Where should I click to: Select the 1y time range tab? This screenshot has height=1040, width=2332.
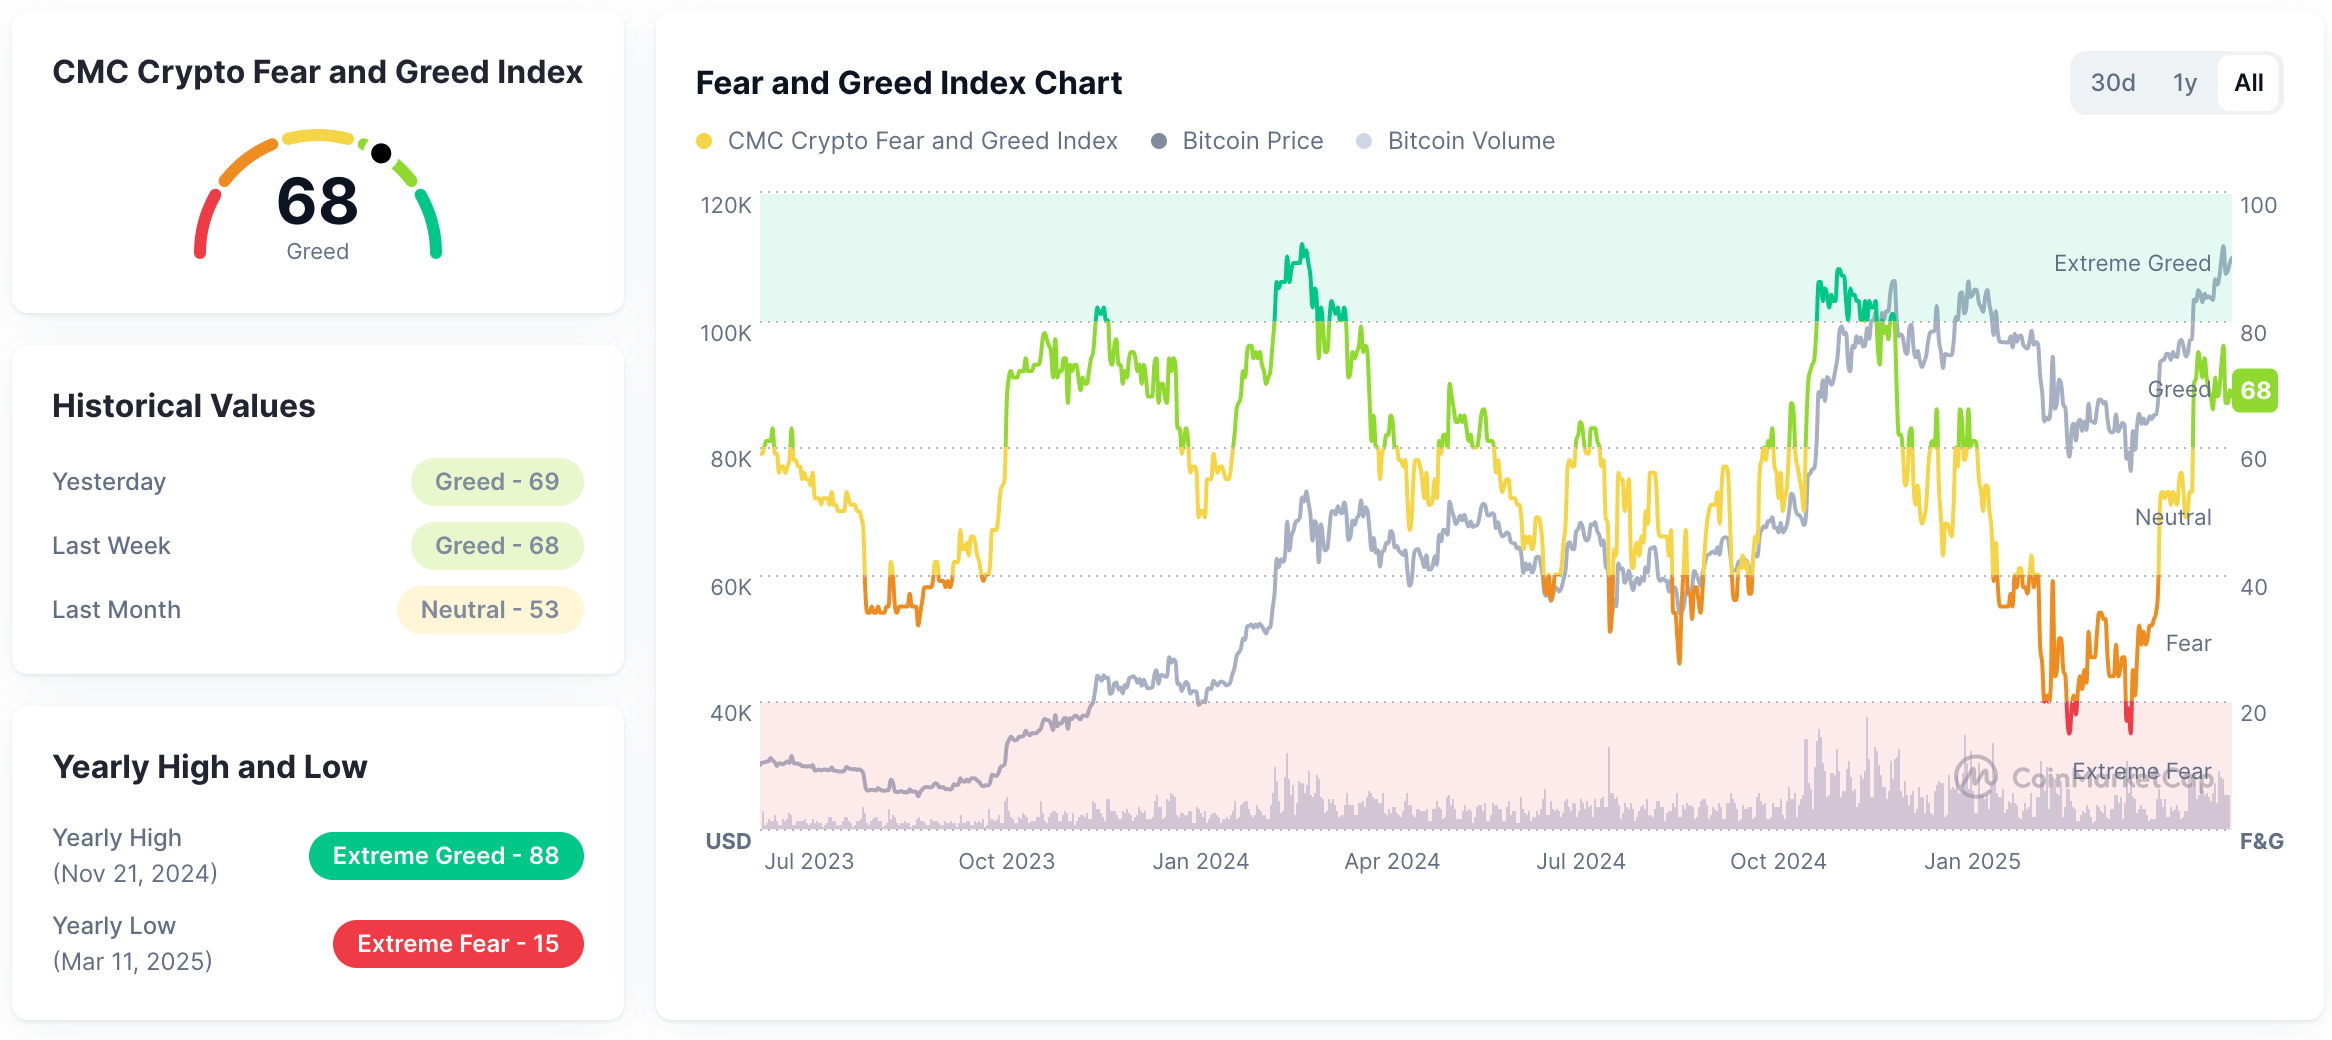[2184, 83]
